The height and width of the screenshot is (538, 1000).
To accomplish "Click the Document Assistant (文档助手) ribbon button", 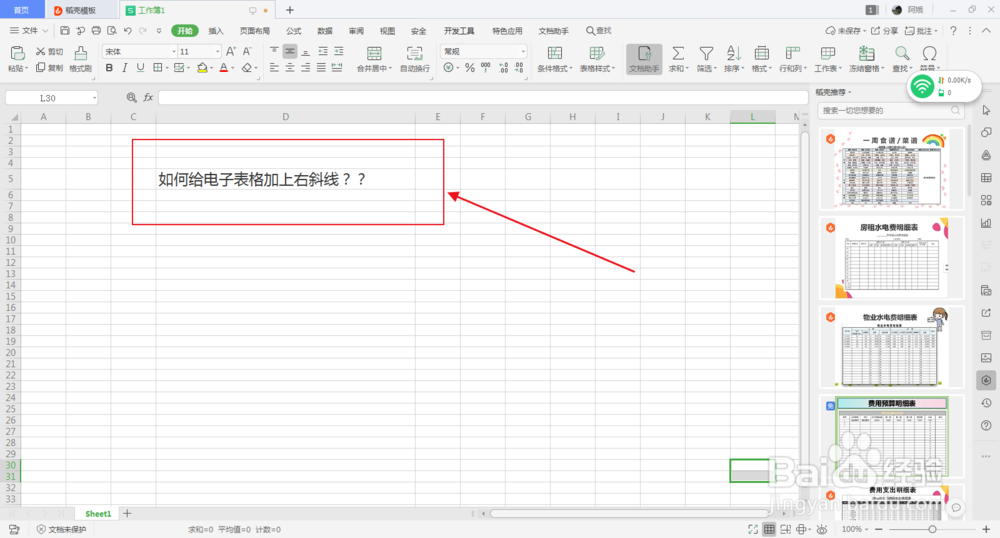I will [644, 59].
